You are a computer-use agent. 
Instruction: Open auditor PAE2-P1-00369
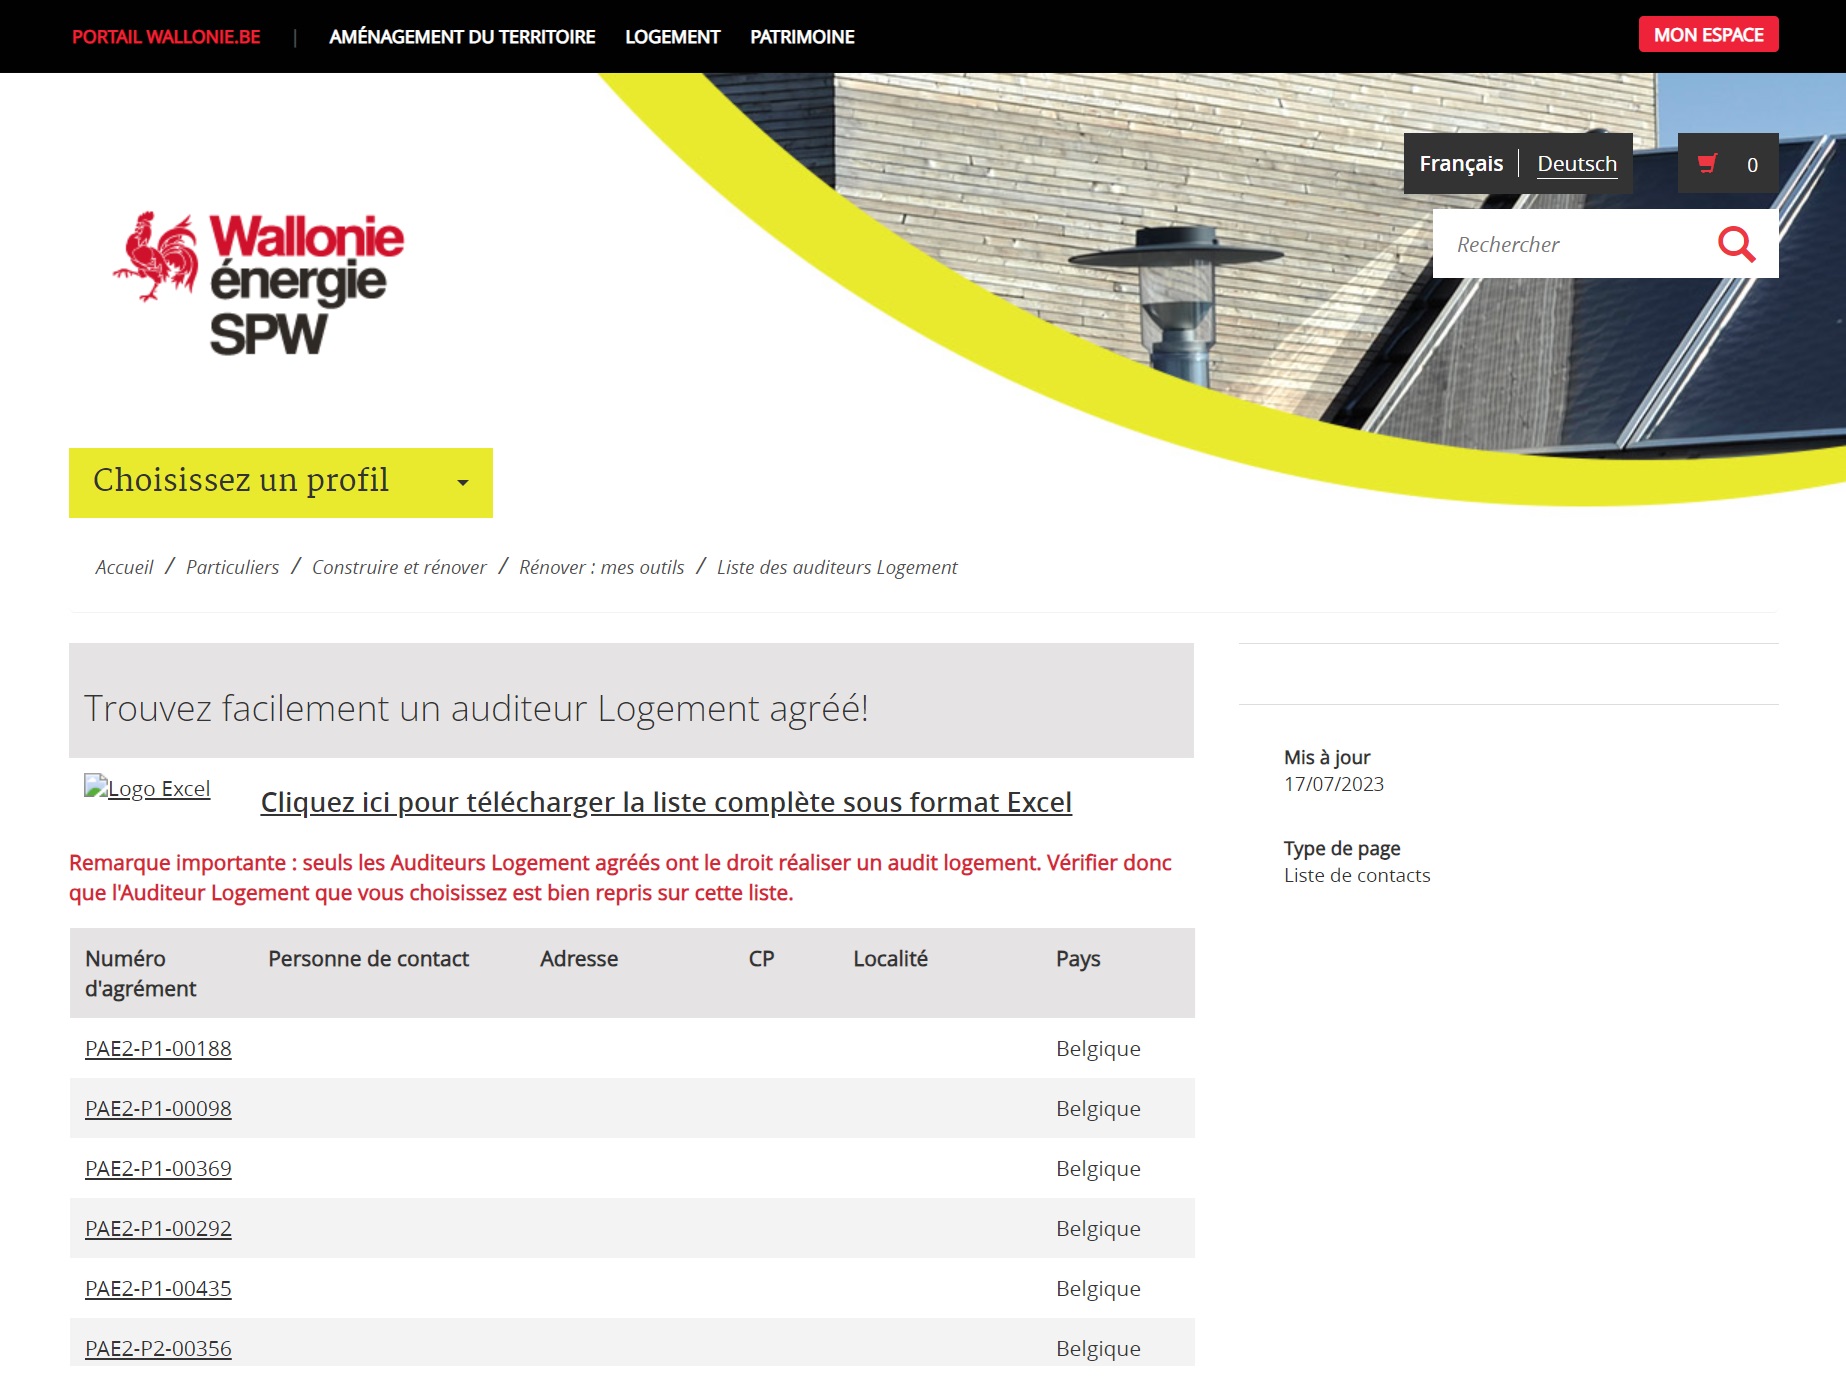click(158, 1168)
